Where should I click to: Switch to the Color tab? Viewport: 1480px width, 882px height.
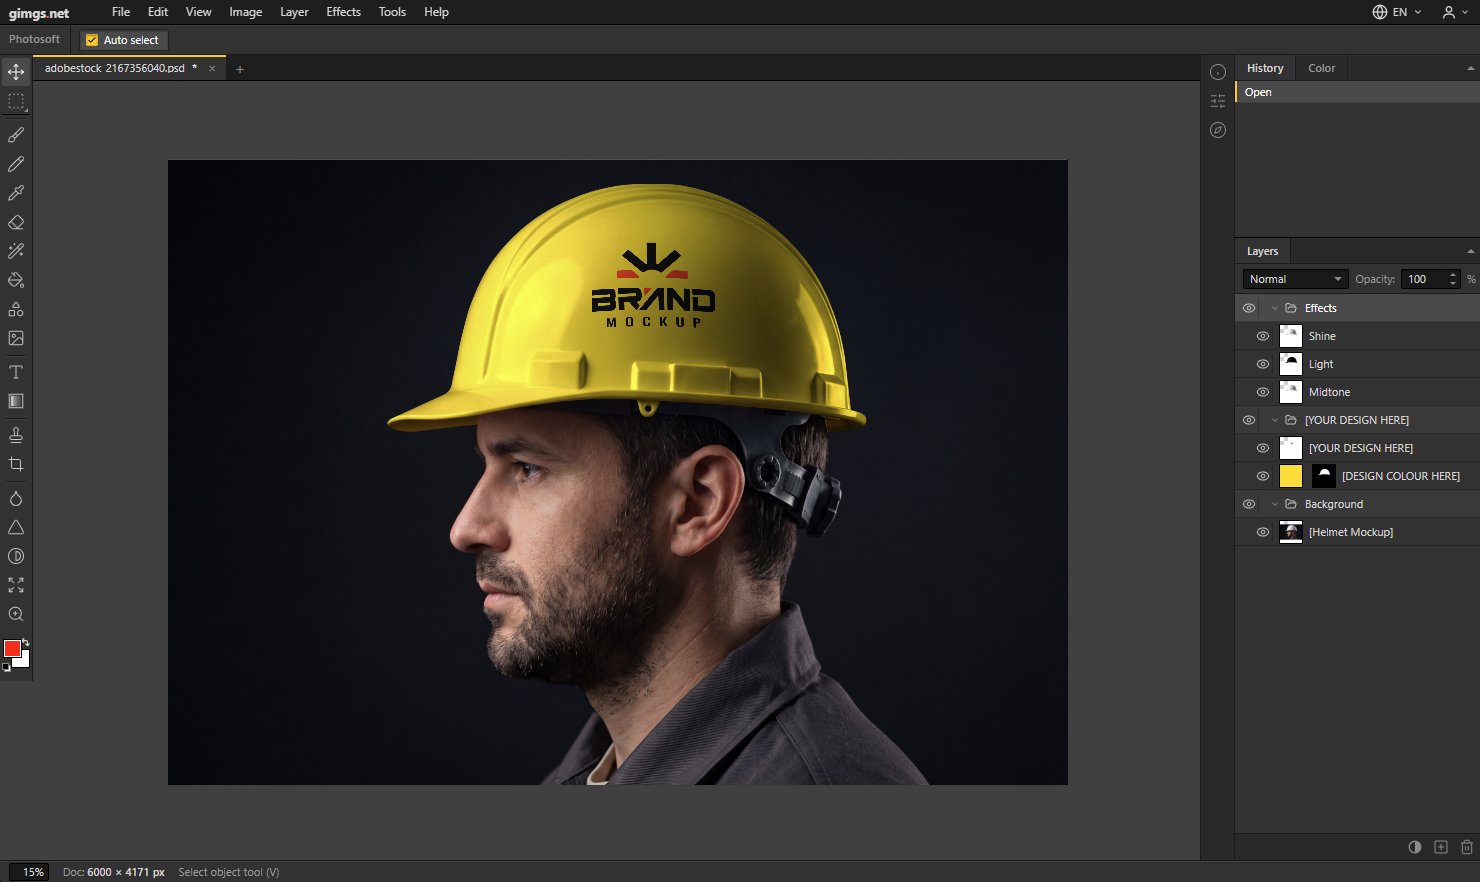pos(1321,68)
